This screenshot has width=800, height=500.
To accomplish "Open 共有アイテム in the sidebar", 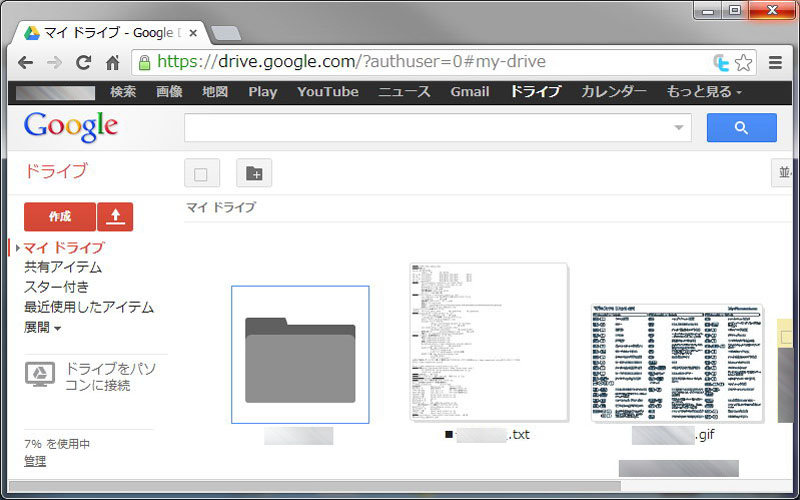I will click(x=63, y=267).
